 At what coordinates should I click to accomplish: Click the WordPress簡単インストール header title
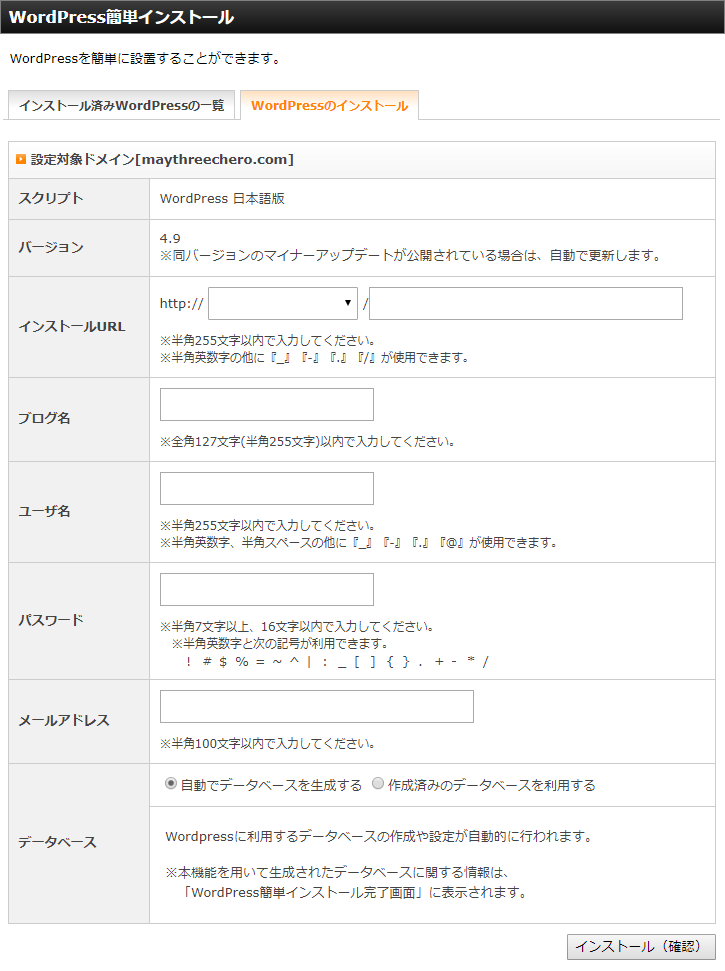point(121,17)
